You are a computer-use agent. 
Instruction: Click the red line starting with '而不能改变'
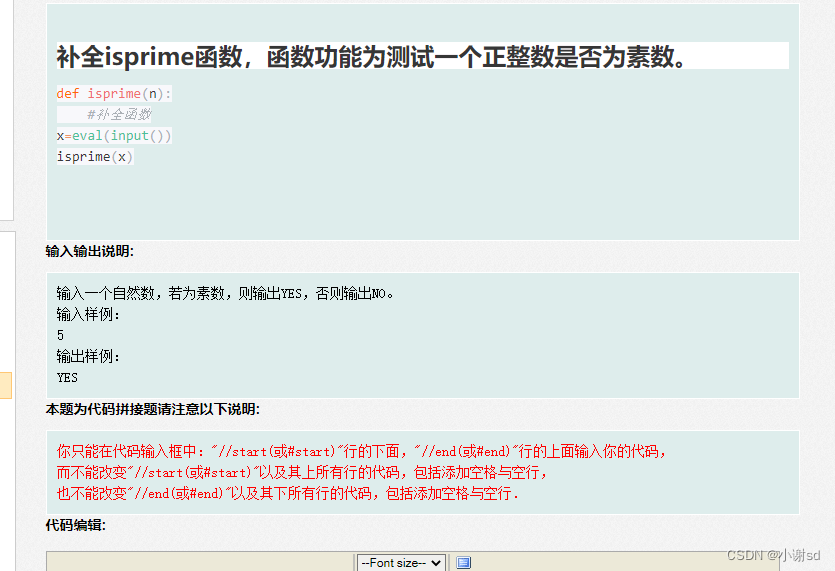(302, 472)
